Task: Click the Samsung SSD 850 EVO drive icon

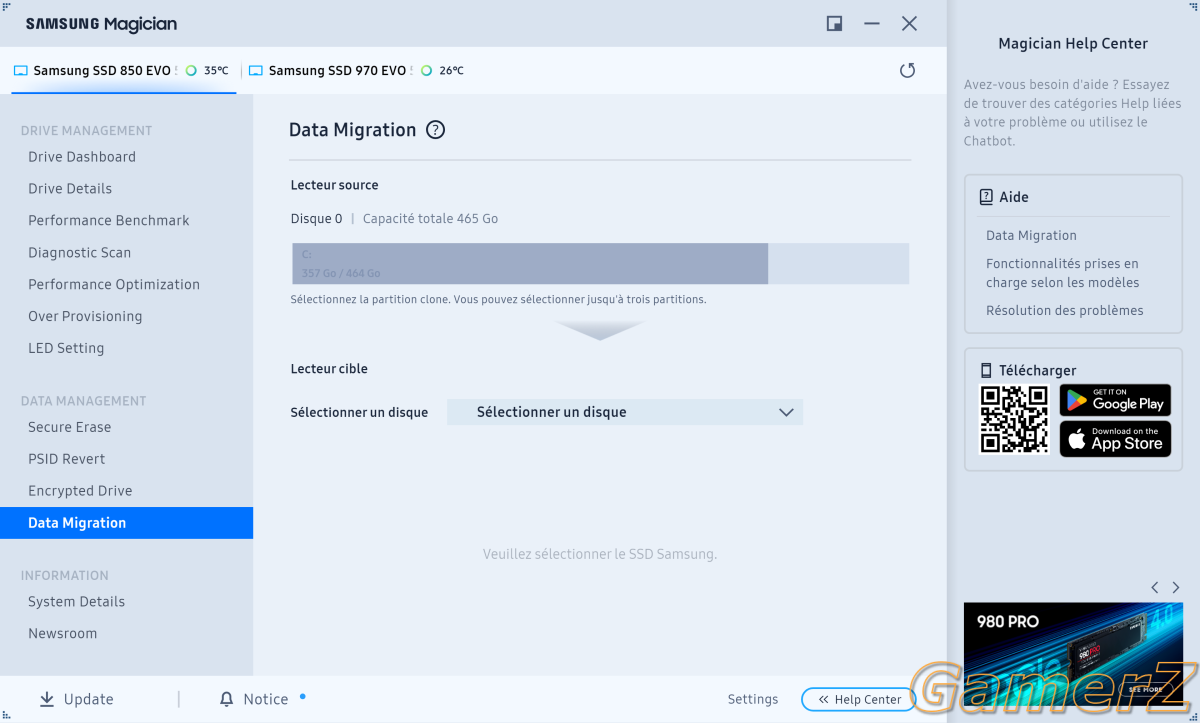Action: tap(20, 71)
